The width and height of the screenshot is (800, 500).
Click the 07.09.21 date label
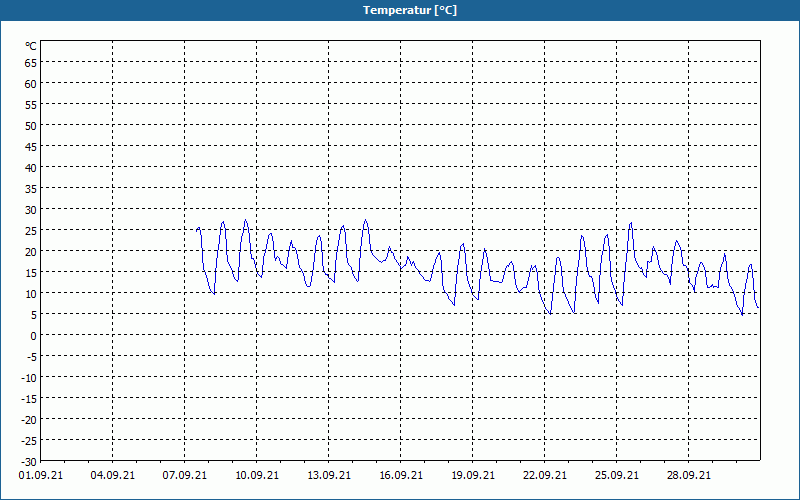tap(185, 475)
